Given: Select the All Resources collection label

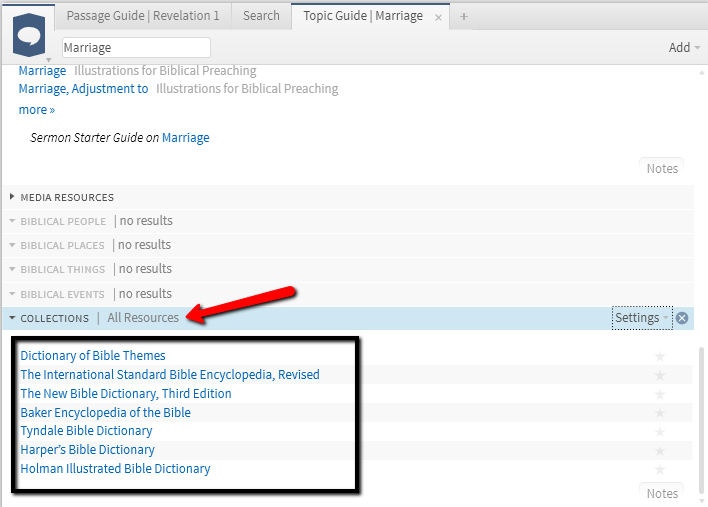Looking at the screenshot, I should pyautogui.click(x=143, y=318).
